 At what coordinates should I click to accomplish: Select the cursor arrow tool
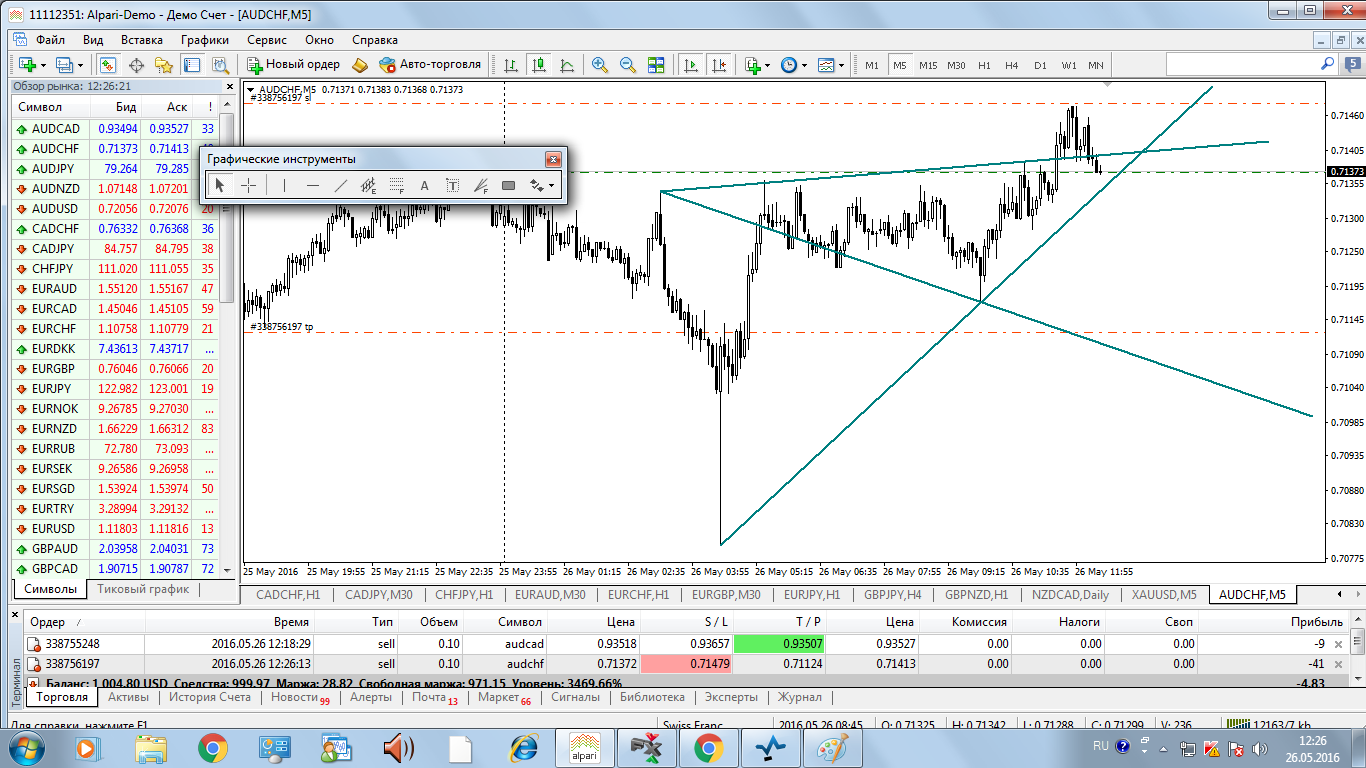click(221, 185)
